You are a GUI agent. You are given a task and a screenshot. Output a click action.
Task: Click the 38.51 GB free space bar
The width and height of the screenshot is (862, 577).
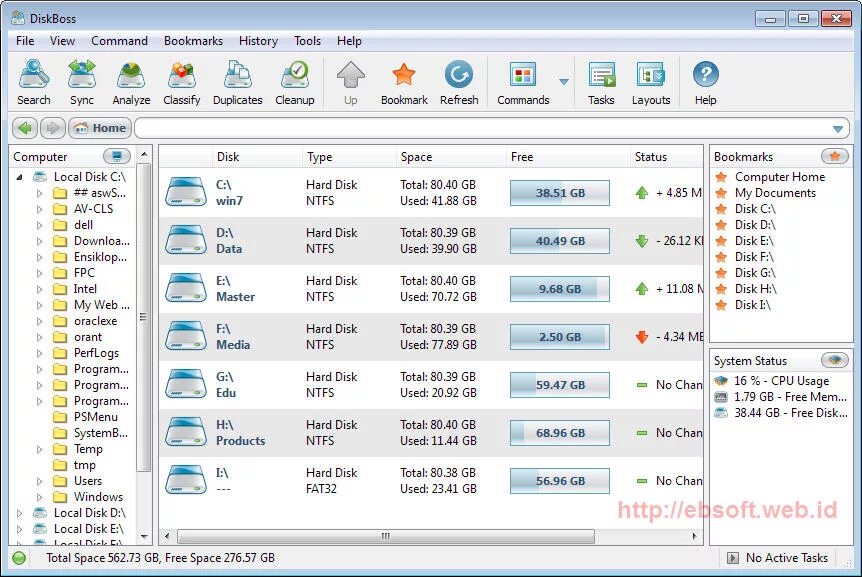[560, 192]
